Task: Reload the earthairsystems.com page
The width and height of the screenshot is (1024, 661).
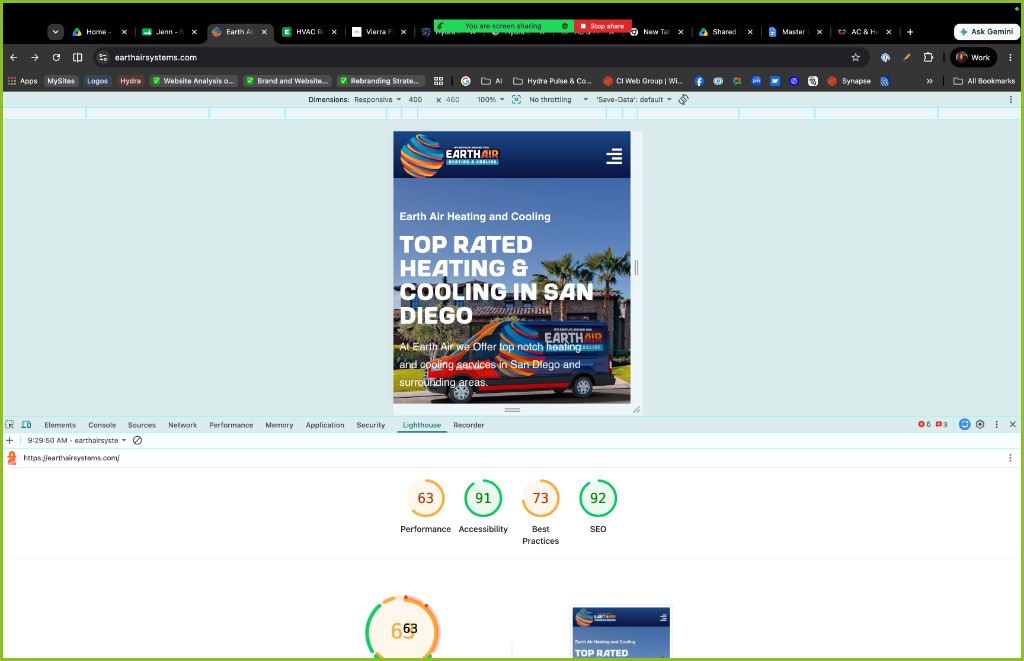Action: tap(56, 57)
